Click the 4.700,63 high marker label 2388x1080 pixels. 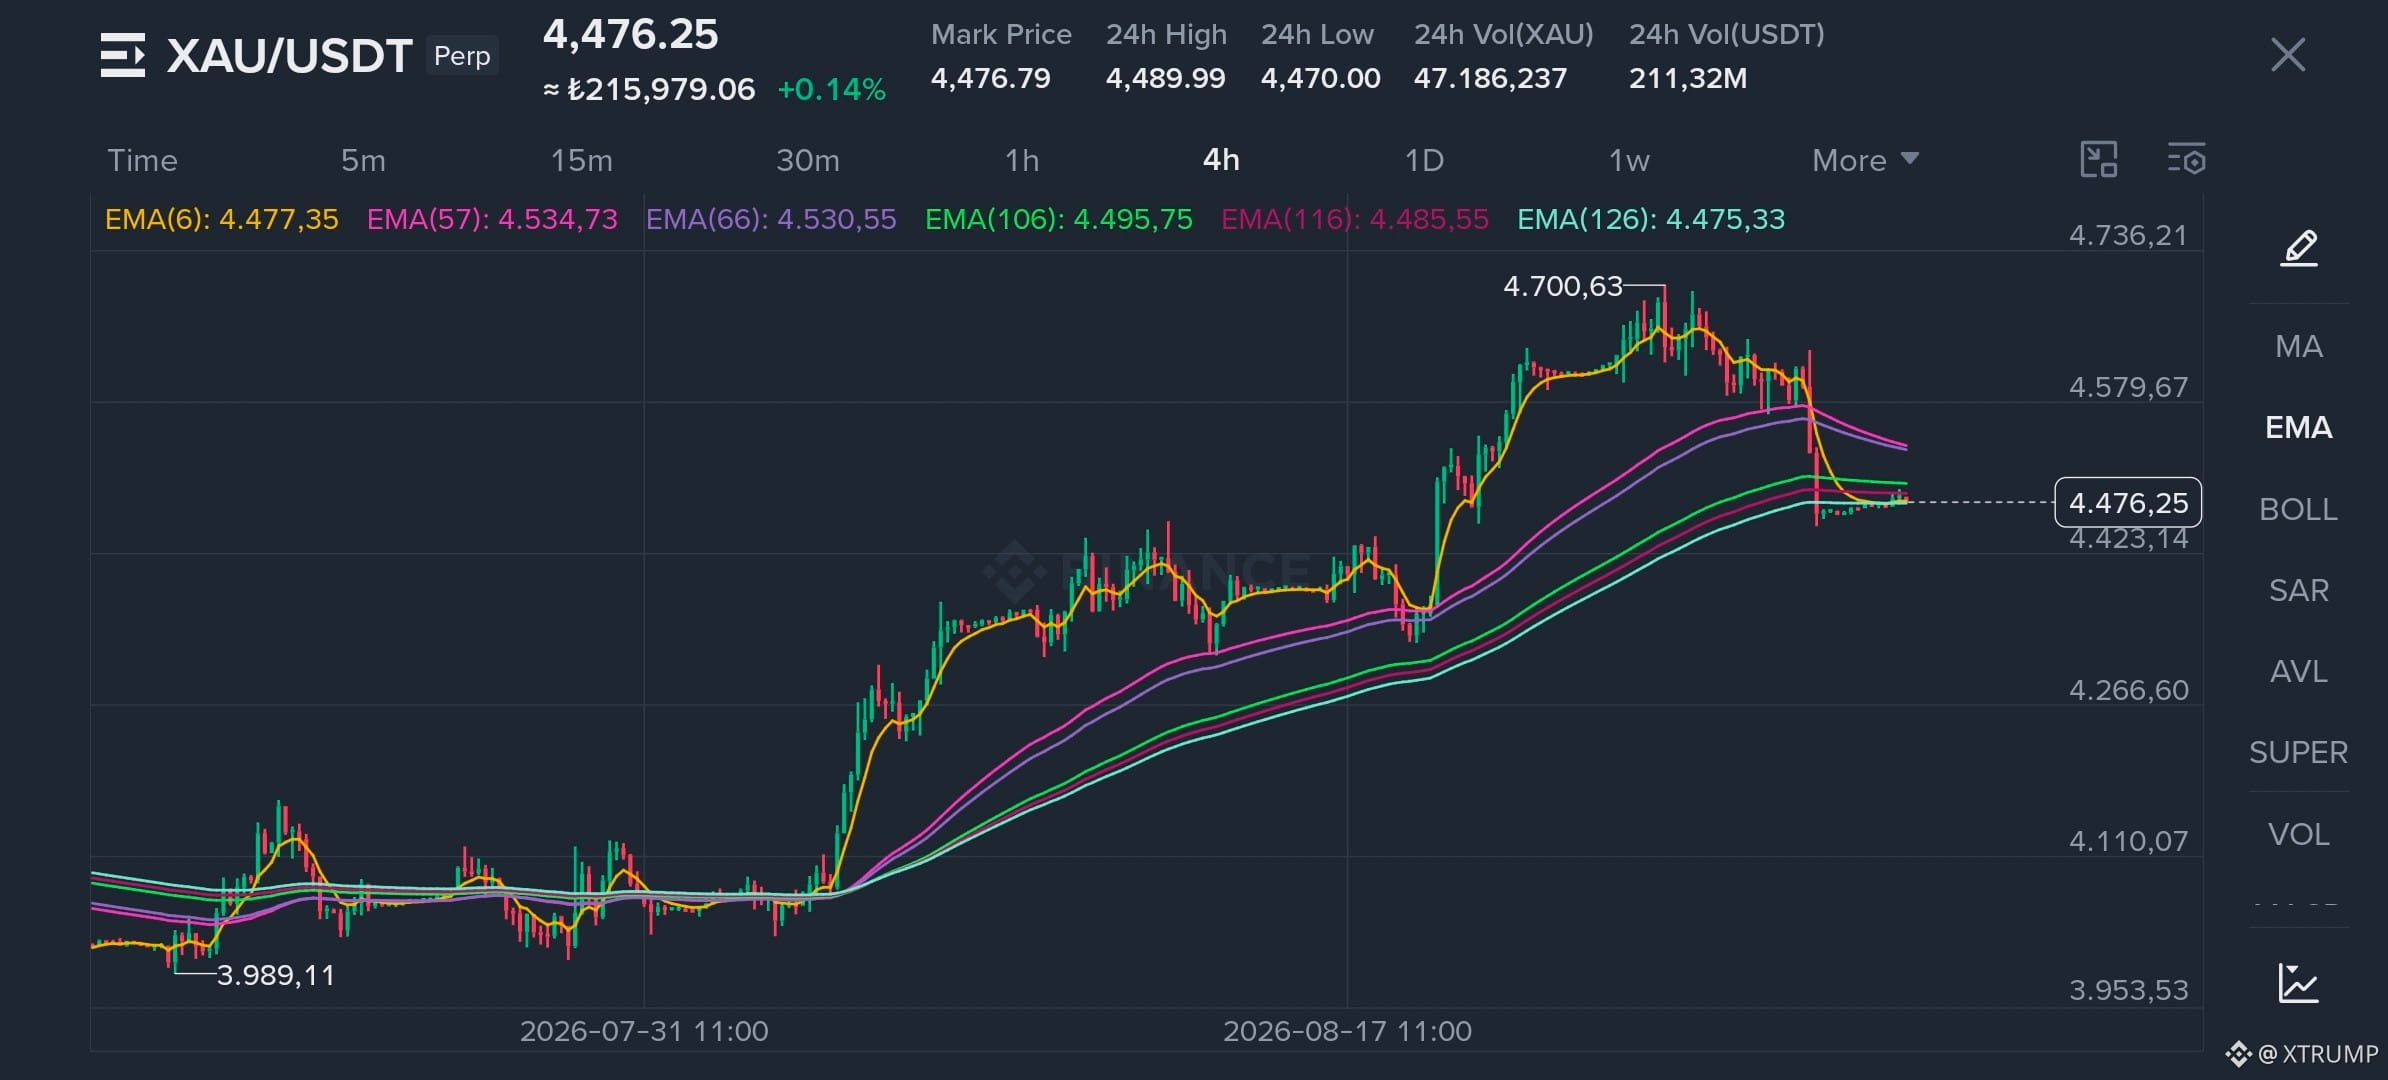pyautogui.click(x=1563, y=286)
